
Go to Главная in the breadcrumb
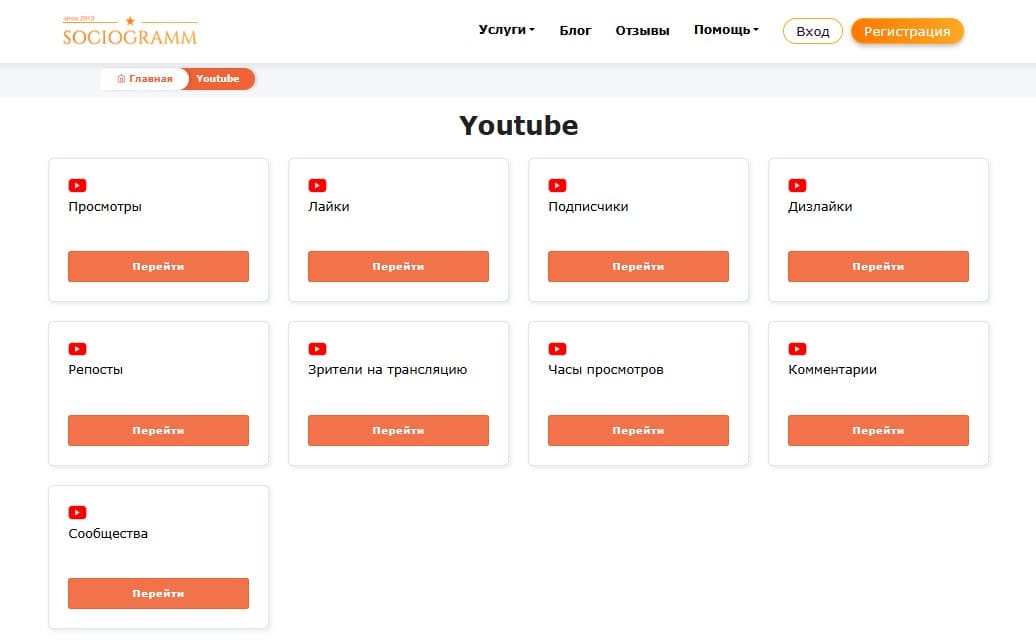pyautogui.click(x=145, y=79)
